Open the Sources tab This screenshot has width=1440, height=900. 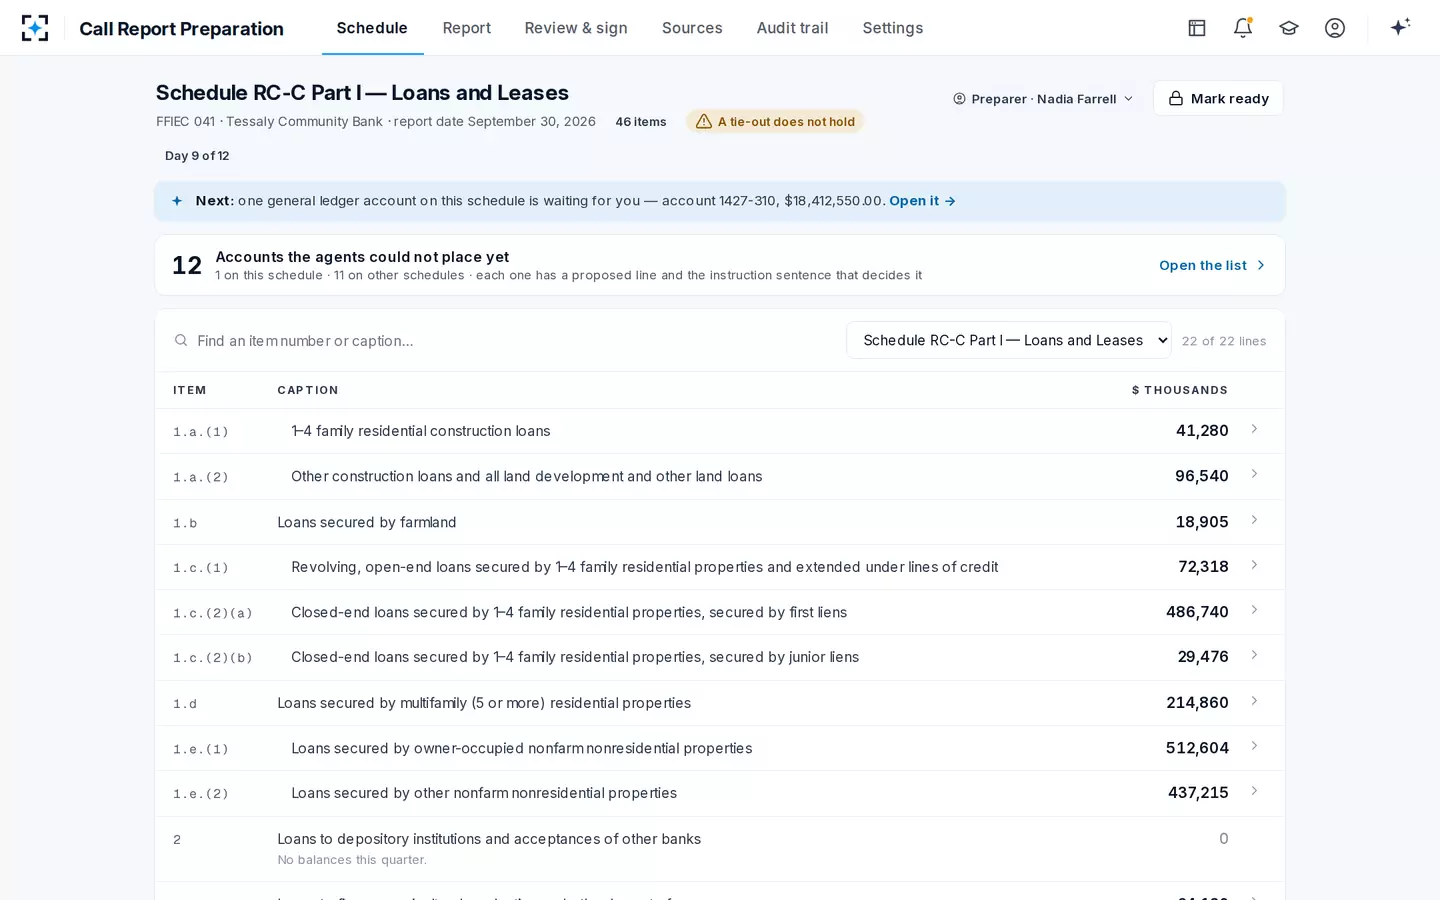692,28
